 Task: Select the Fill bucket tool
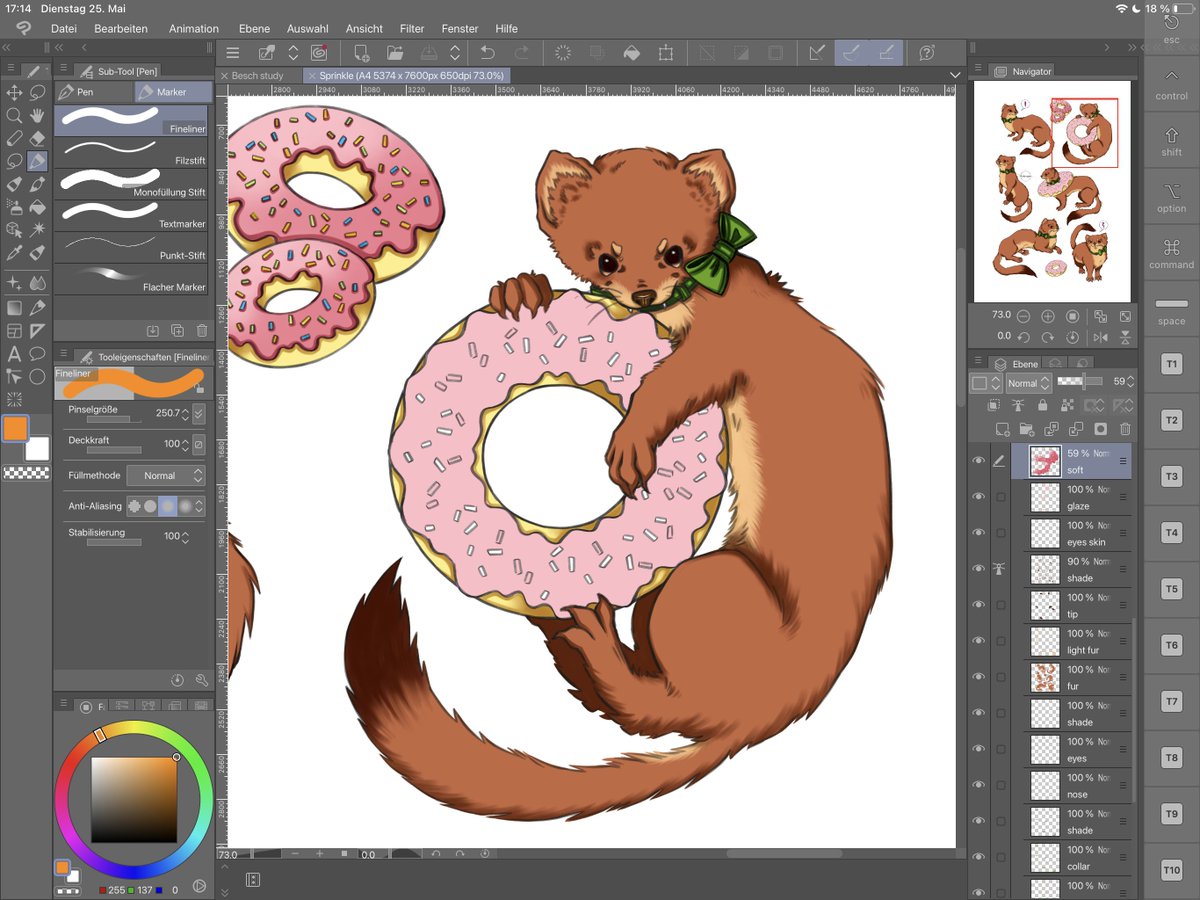[x=37, y=208]
